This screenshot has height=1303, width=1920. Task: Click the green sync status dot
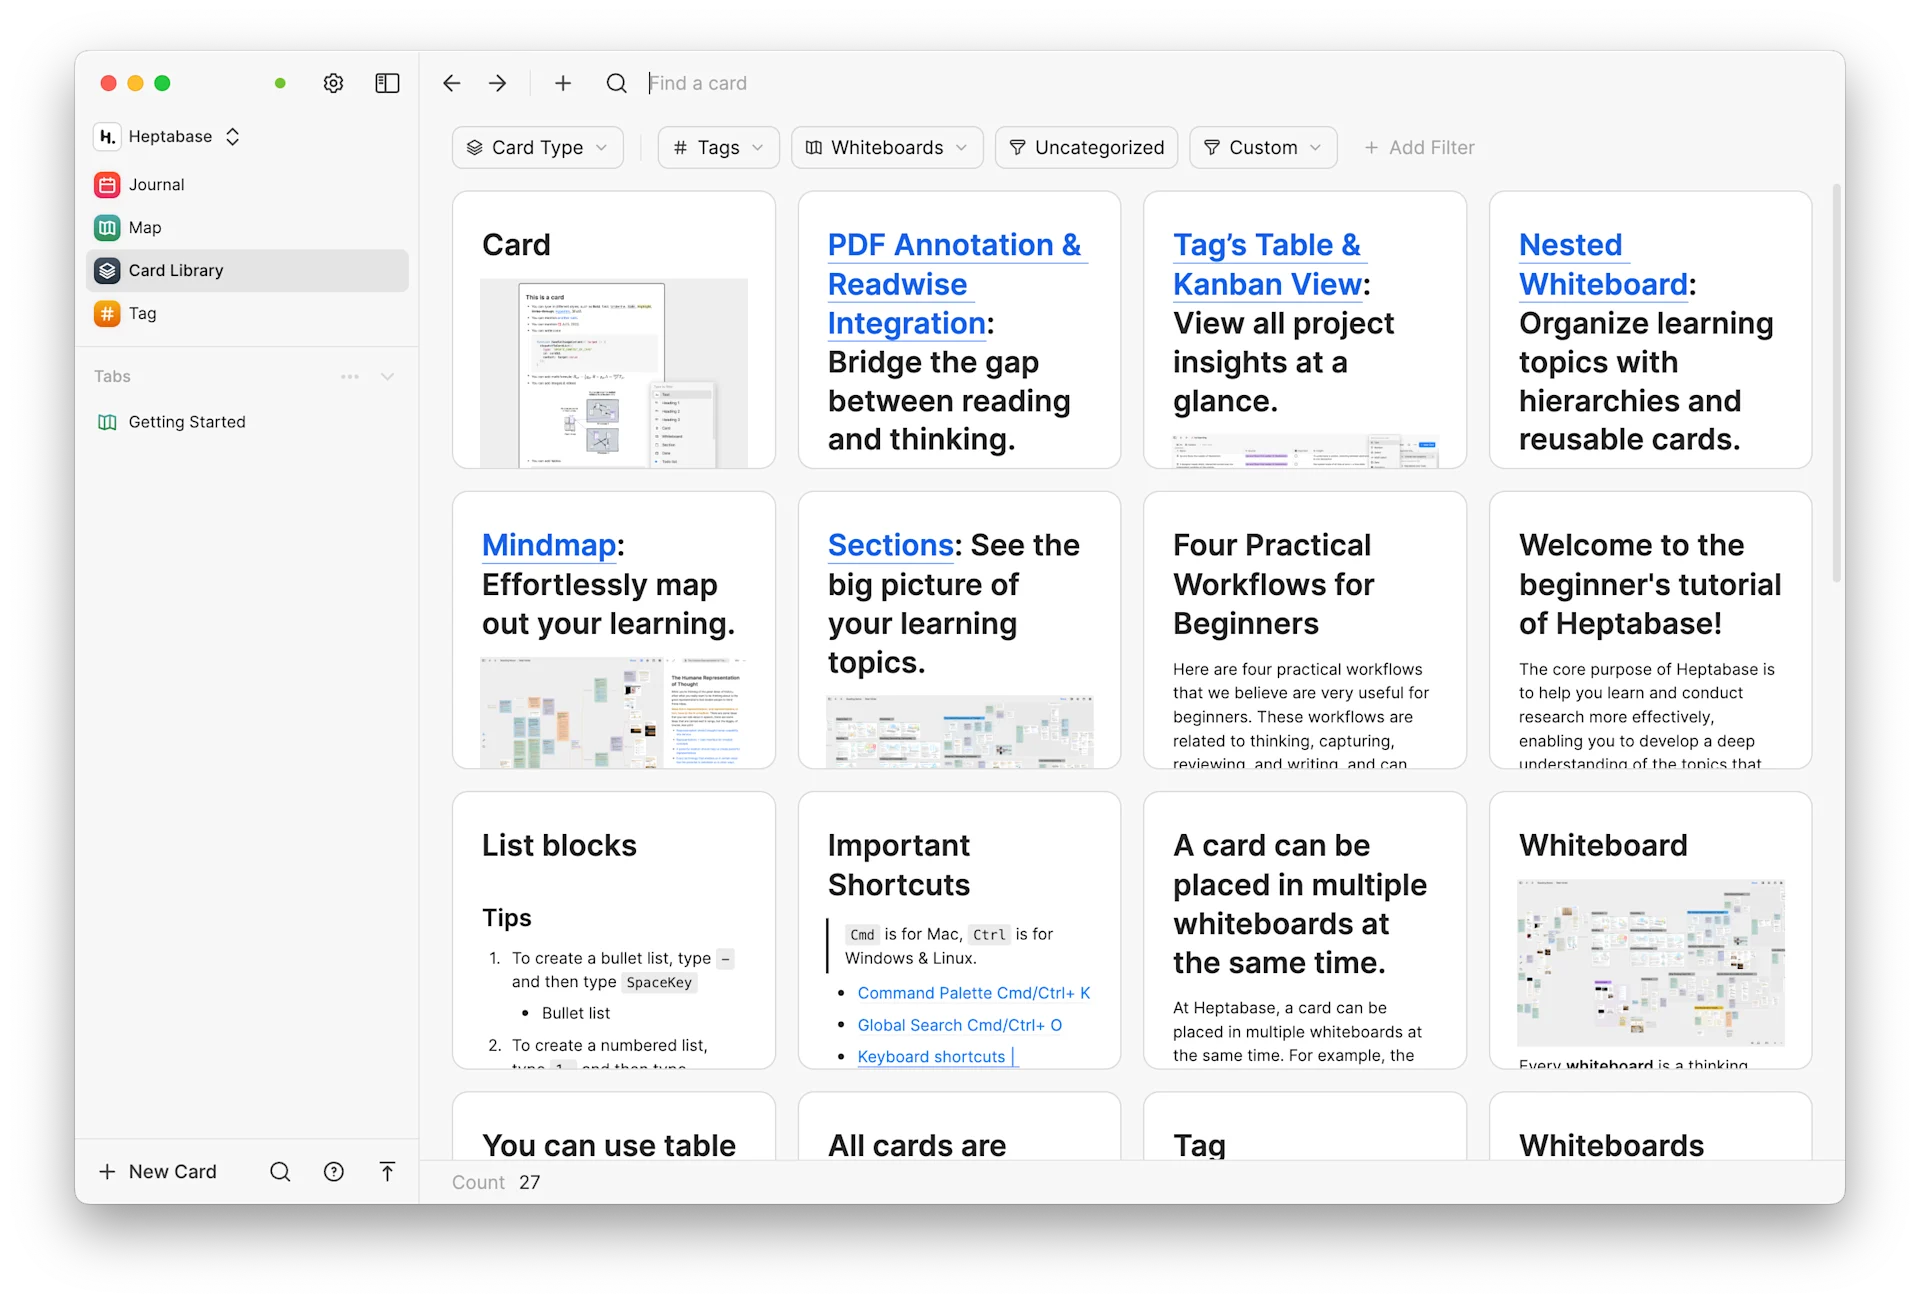coord(280,83)
